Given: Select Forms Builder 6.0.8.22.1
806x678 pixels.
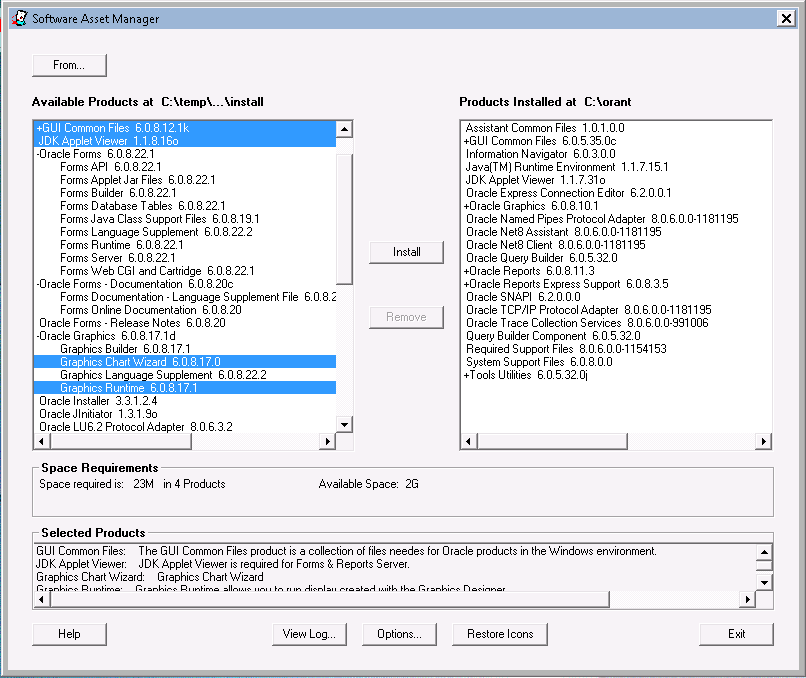Looking at the screenshot, I should (118, 193).
